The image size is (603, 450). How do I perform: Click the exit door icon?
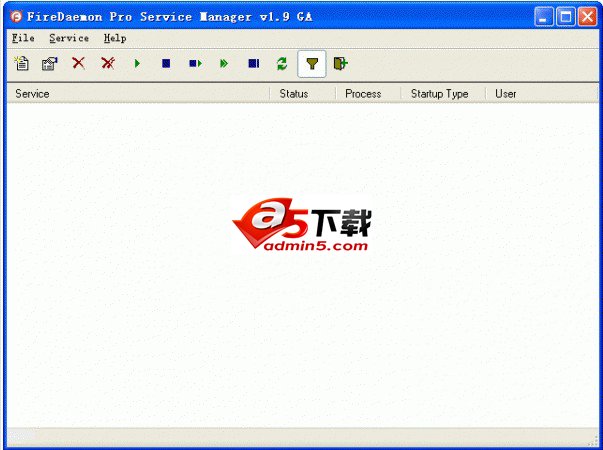(341, 63)
